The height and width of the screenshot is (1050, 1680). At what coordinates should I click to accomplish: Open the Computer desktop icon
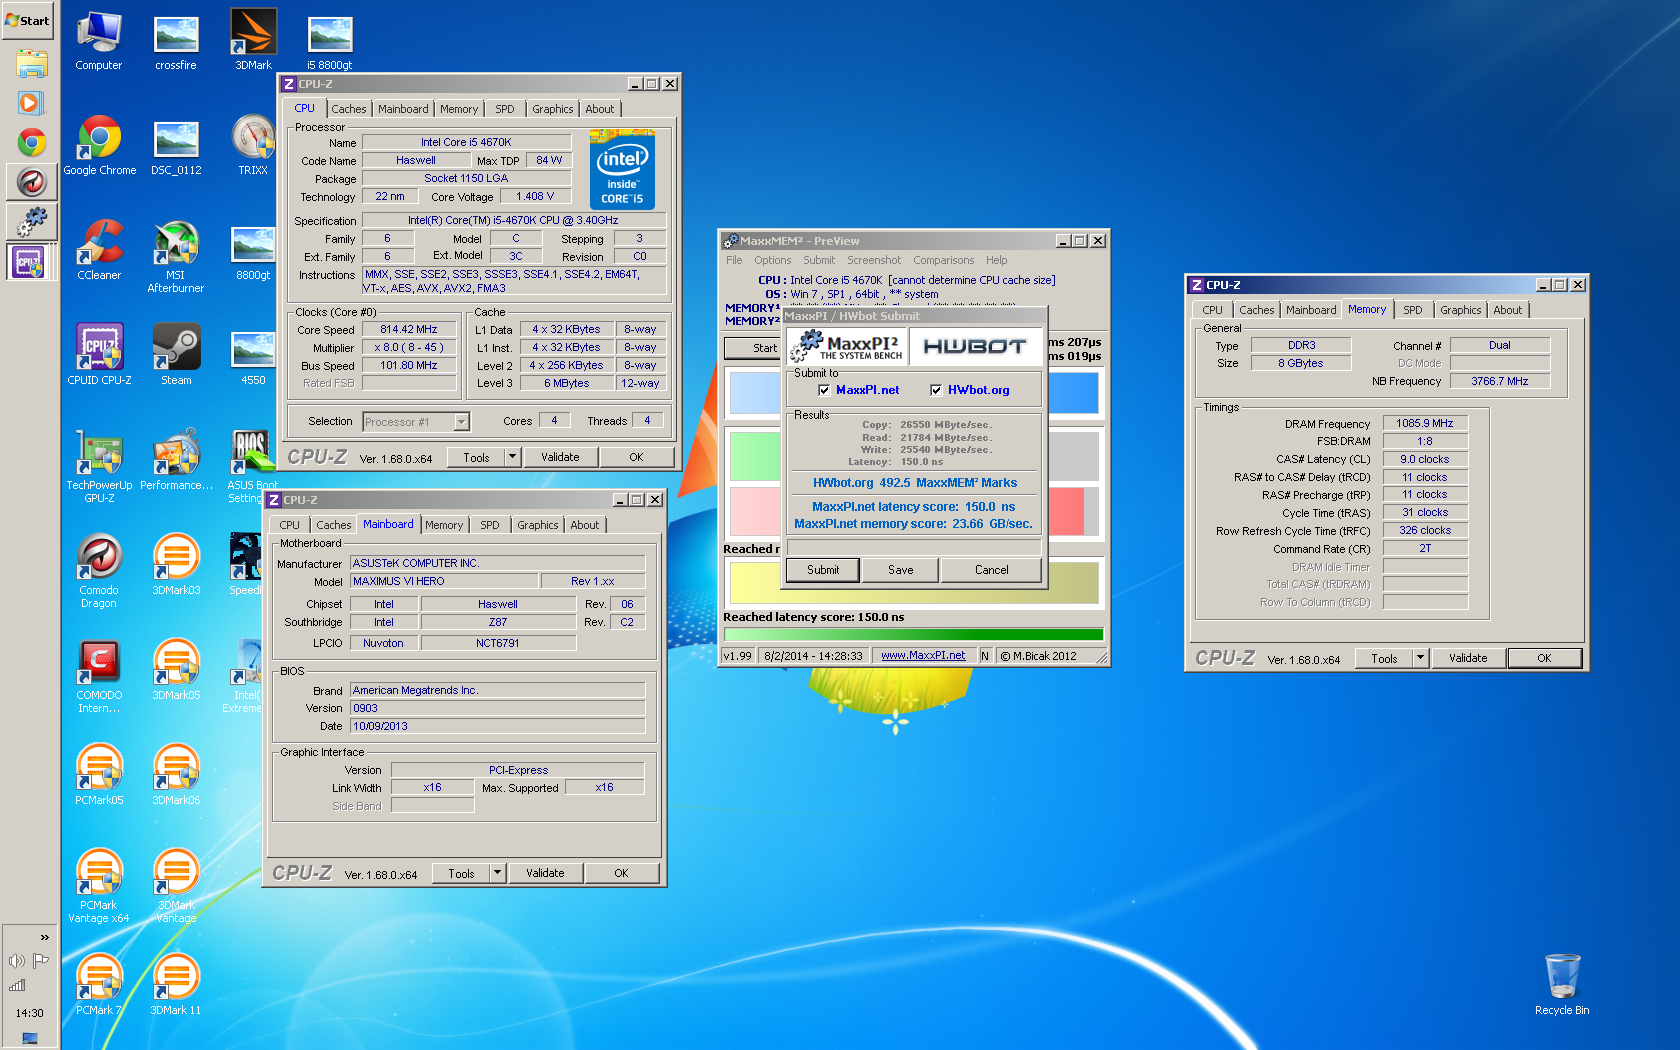tap(98, 40)
